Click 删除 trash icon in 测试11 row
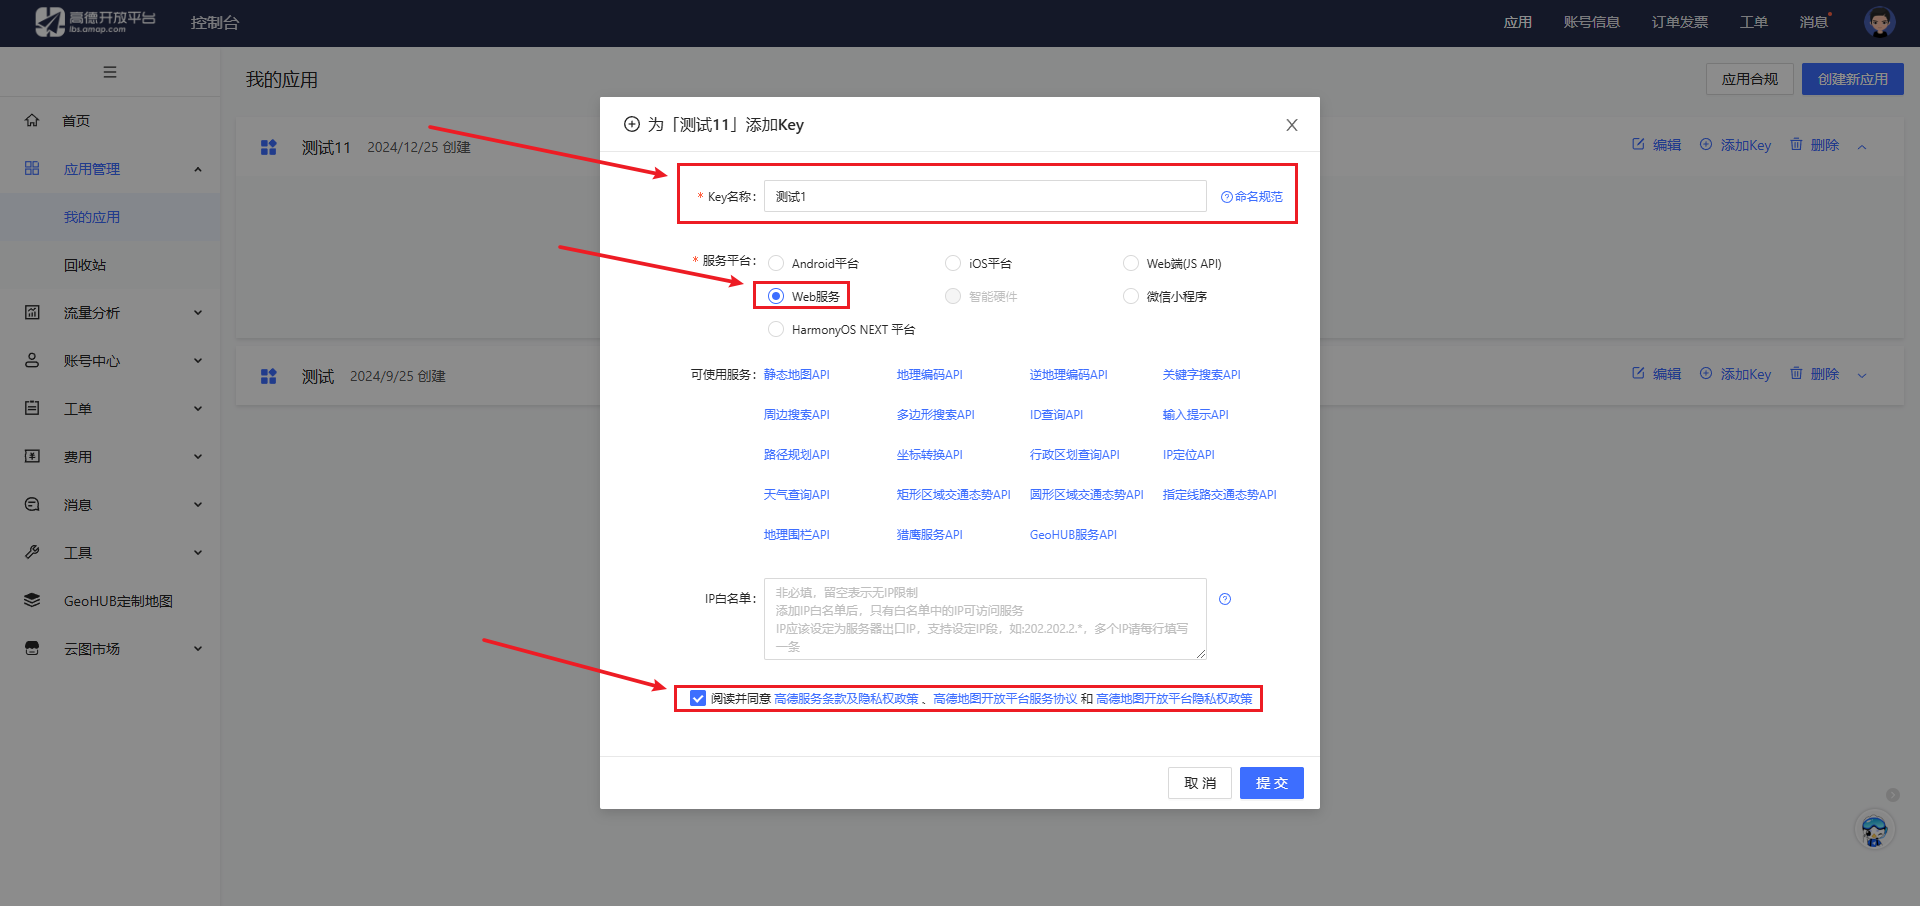Screen dimensions: 1920x906 (1796, 144)
